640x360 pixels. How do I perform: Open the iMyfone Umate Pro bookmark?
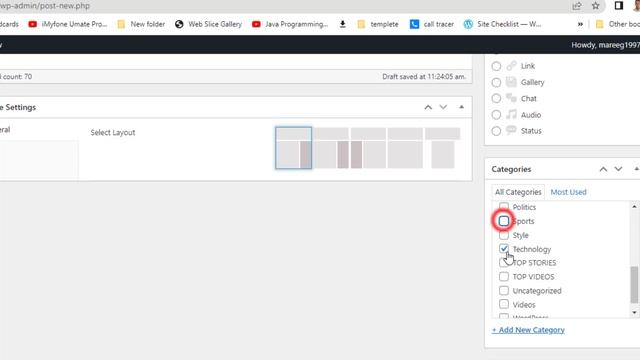click(x=68, y=24)
